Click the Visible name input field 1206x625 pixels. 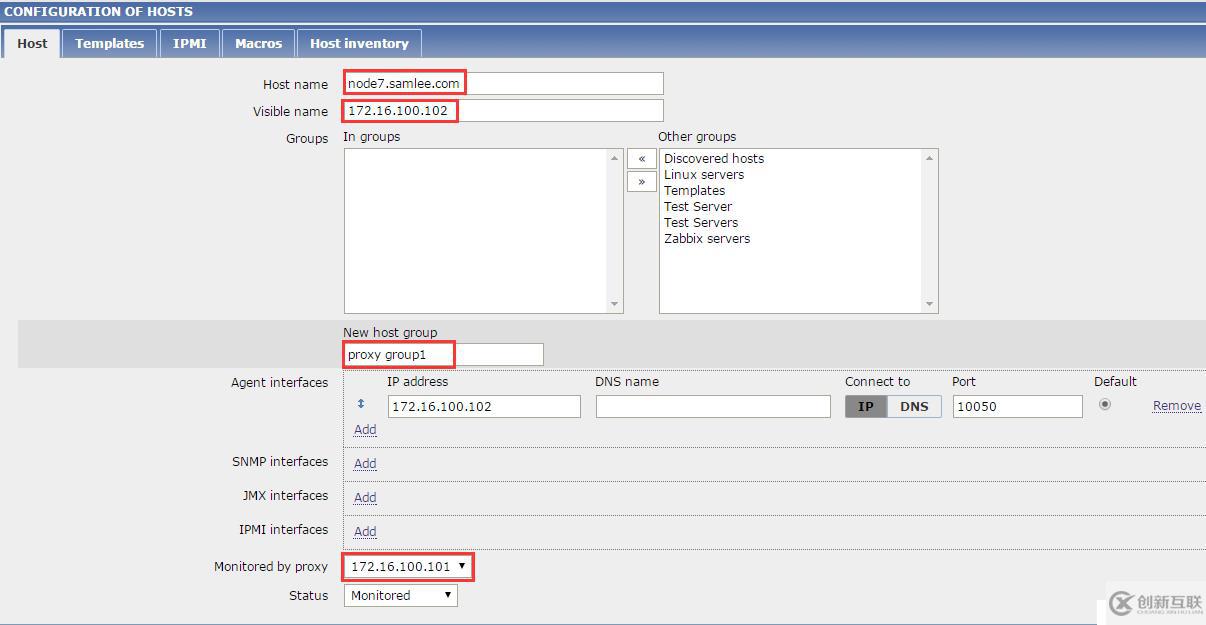(x=503, y=110)
